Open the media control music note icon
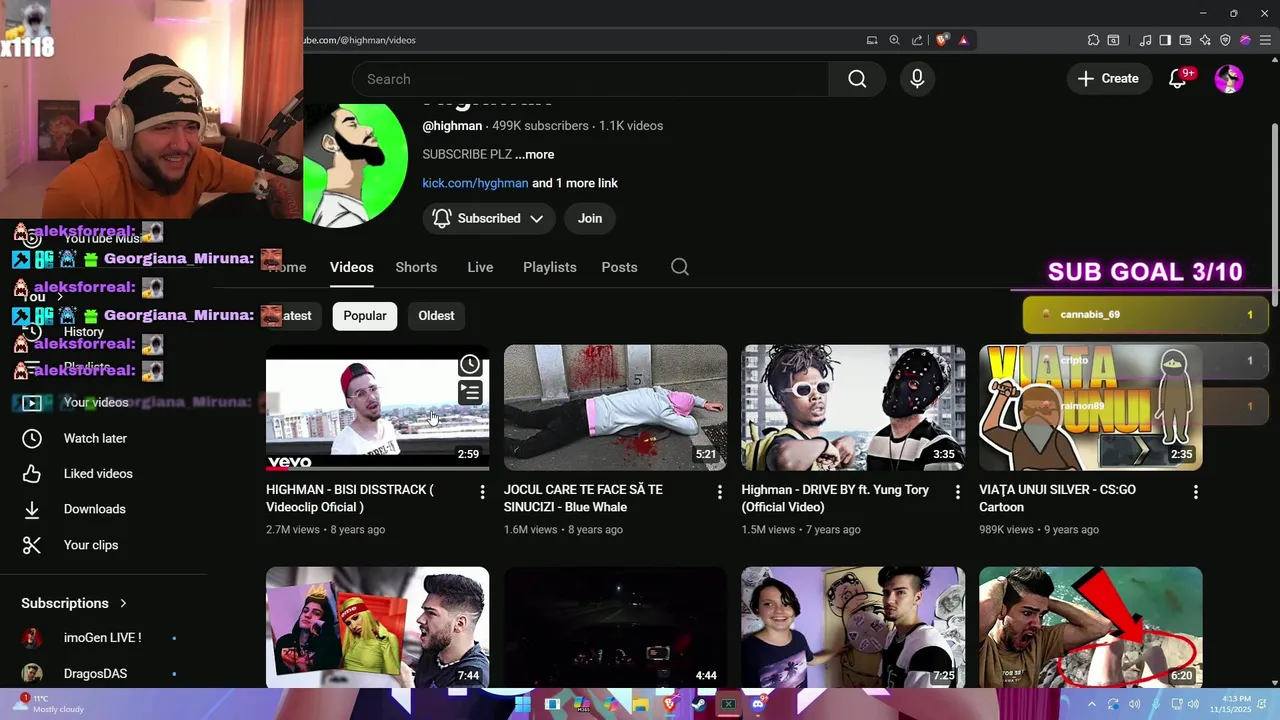 1145,40
